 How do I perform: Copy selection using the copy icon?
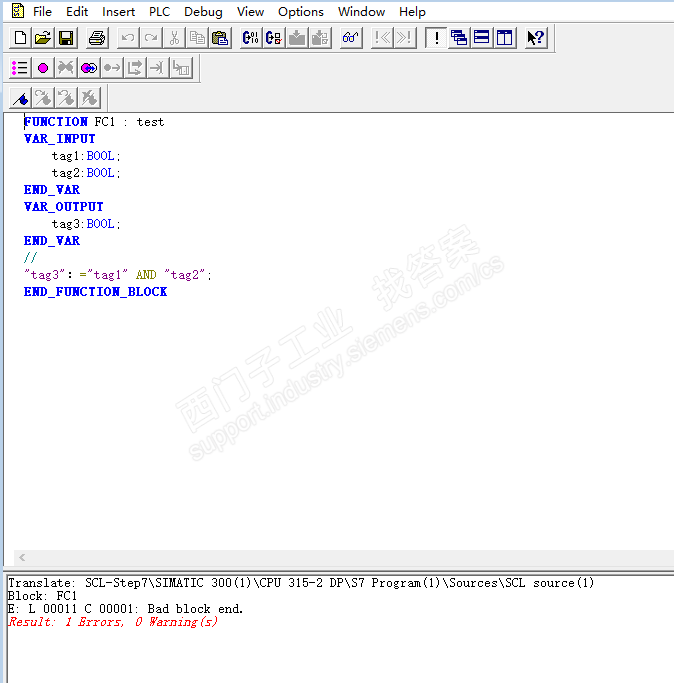pyautogui.click(x=197, y=38)
